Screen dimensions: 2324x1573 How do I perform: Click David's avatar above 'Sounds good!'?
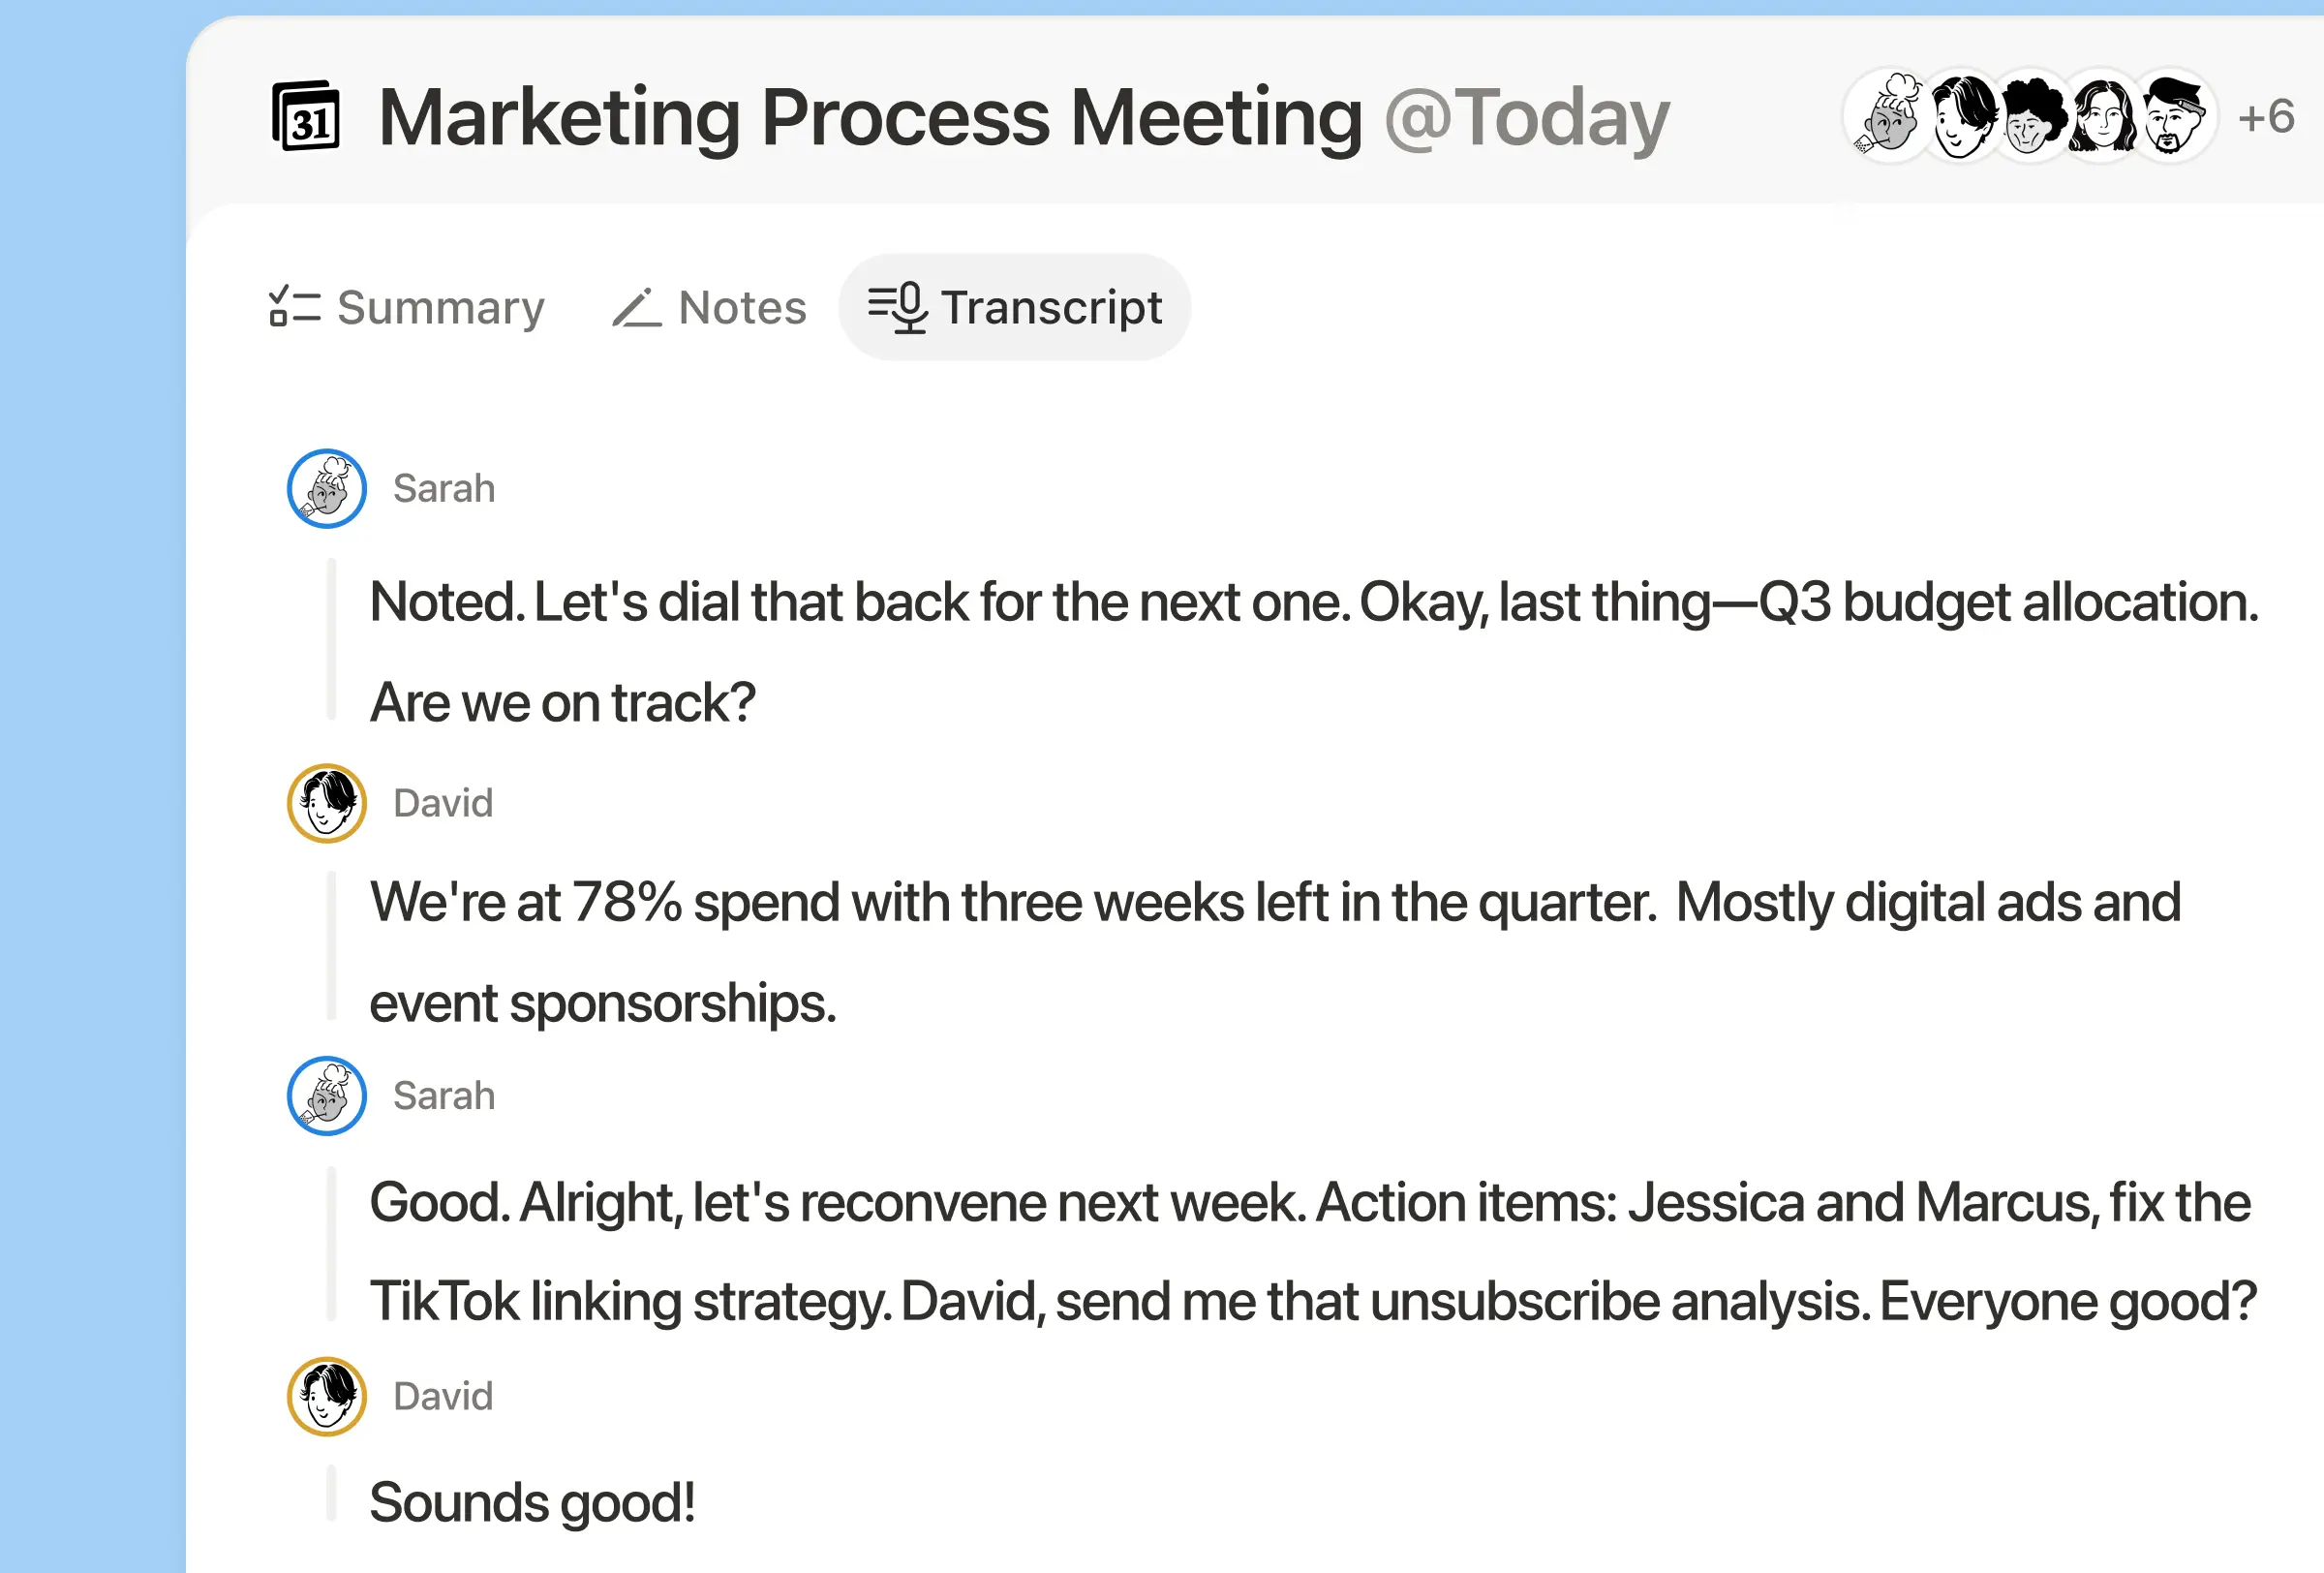click(327, 1396)
